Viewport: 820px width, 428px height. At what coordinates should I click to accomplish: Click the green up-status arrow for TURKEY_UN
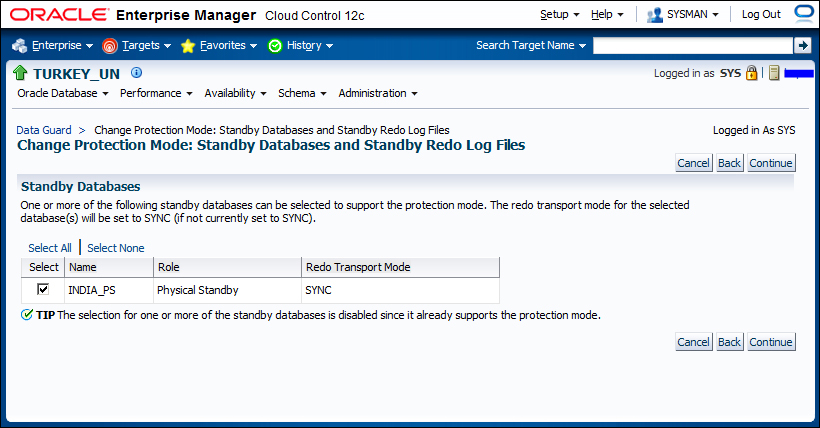tap(20, 73)
